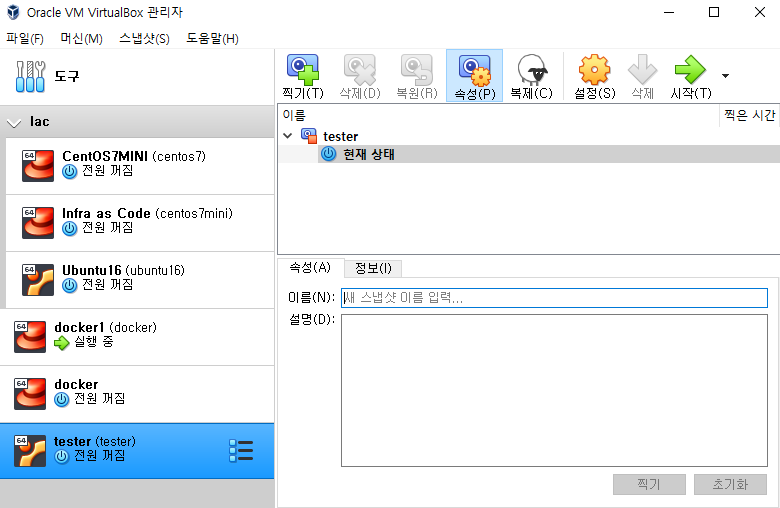Click the Take (찍기) button at bottom
Viewport: 780px width, 508px height.
point(649,484)
